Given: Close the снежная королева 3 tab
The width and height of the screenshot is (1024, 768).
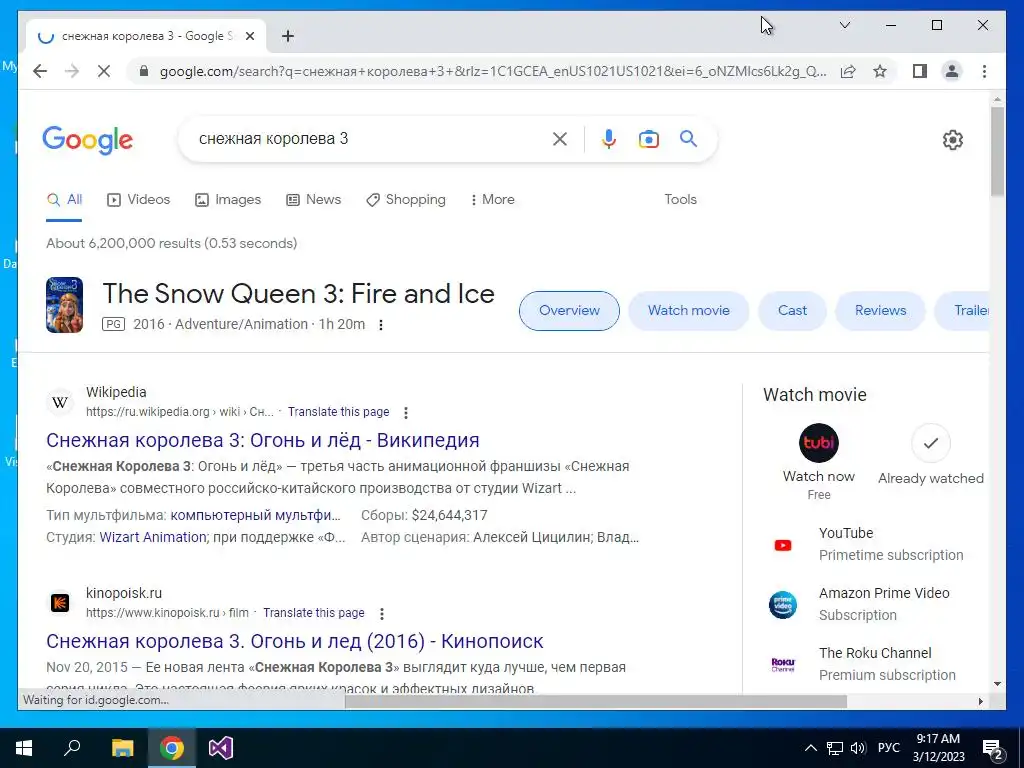Looking at the screenshot, I should coord(249,36).
